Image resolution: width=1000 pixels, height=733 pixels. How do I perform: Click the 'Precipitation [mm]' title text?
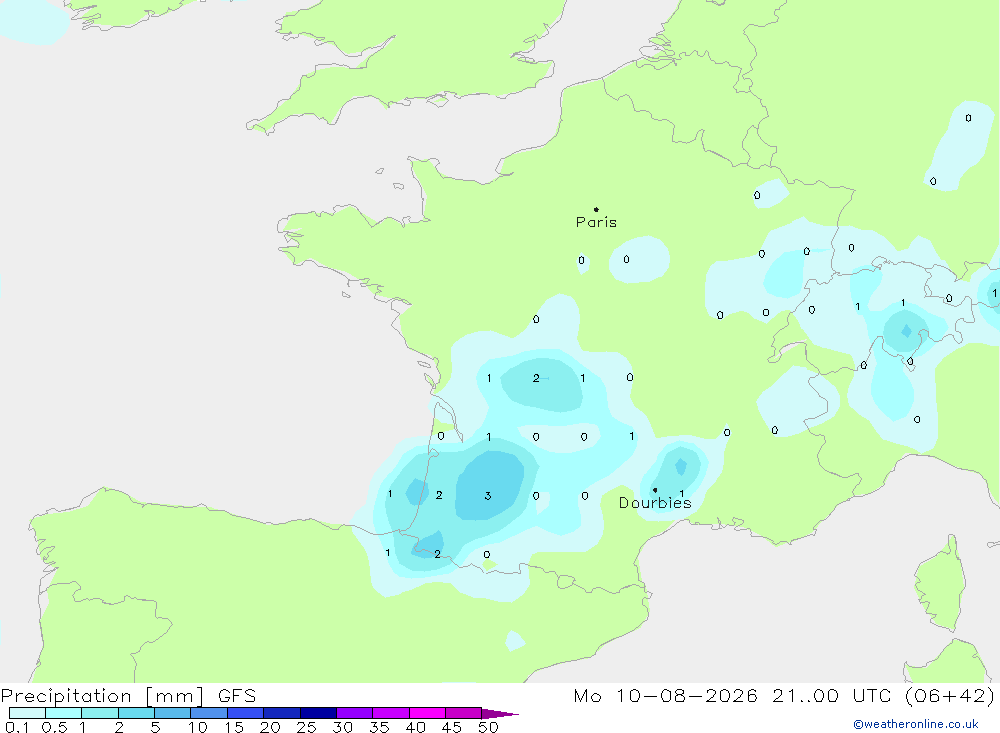(x=102, y=696)
